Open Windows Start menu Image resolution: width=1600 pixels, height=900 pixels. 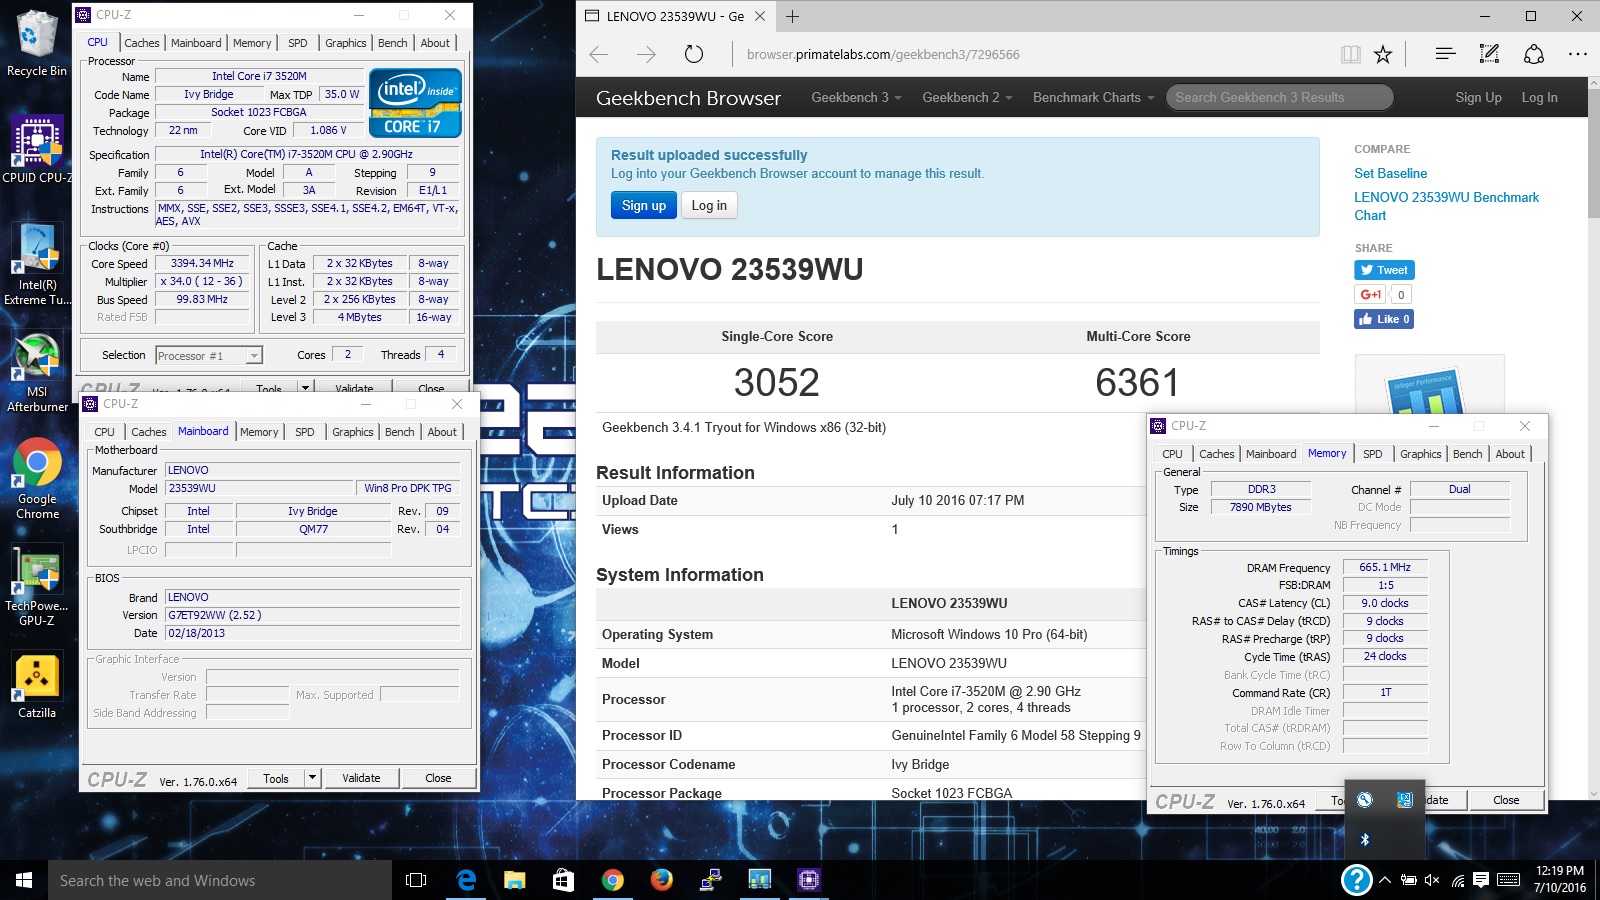coord(24,880)
